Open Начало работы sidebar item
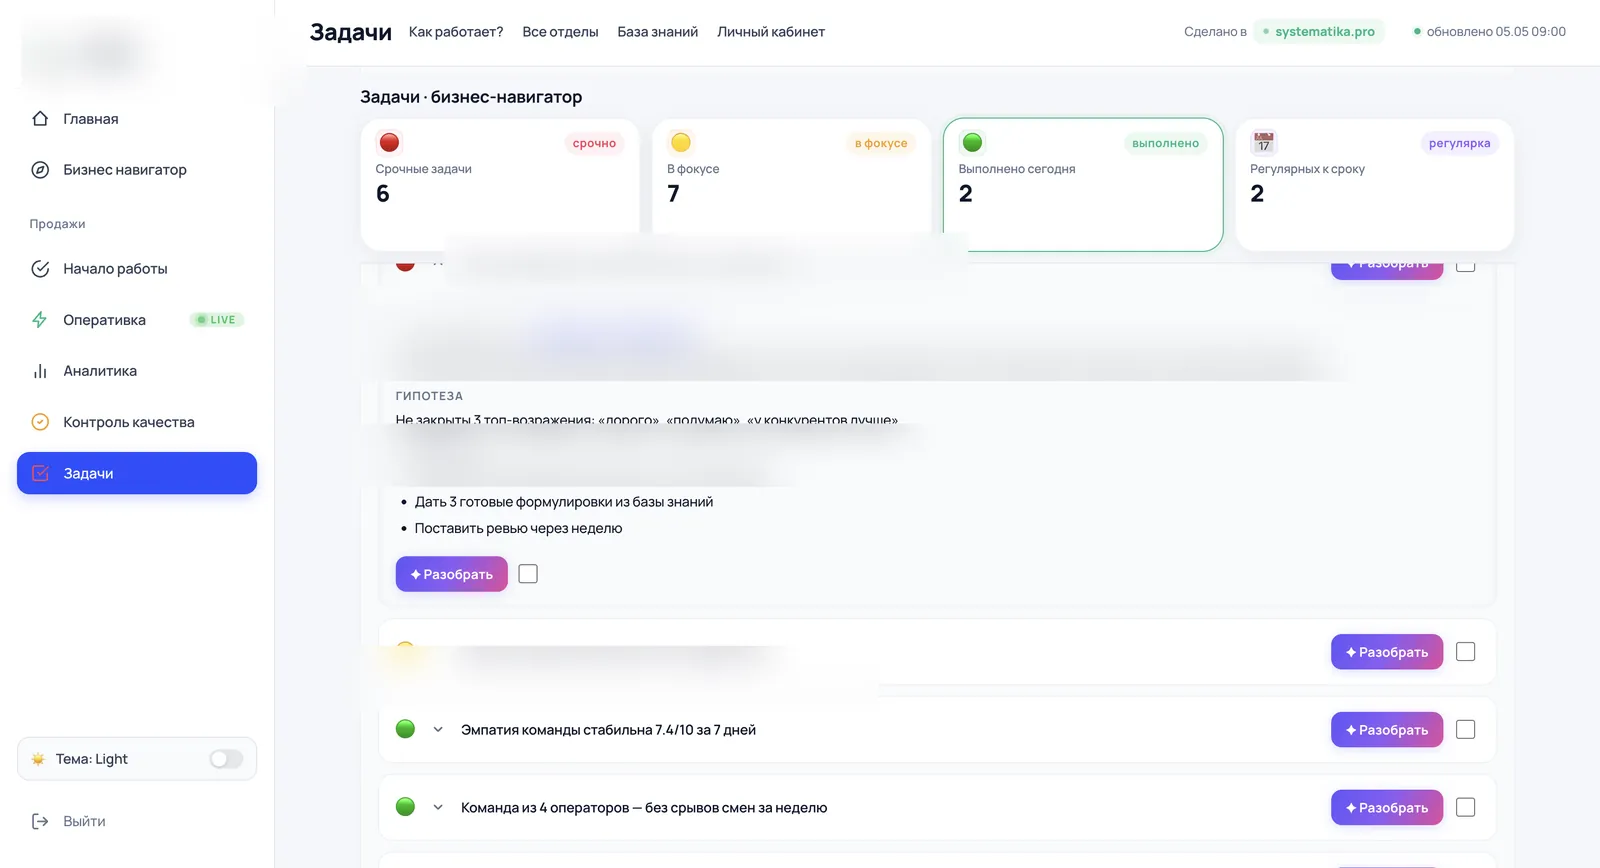This screenshot has width=1600, height=868. click(137, 269)
